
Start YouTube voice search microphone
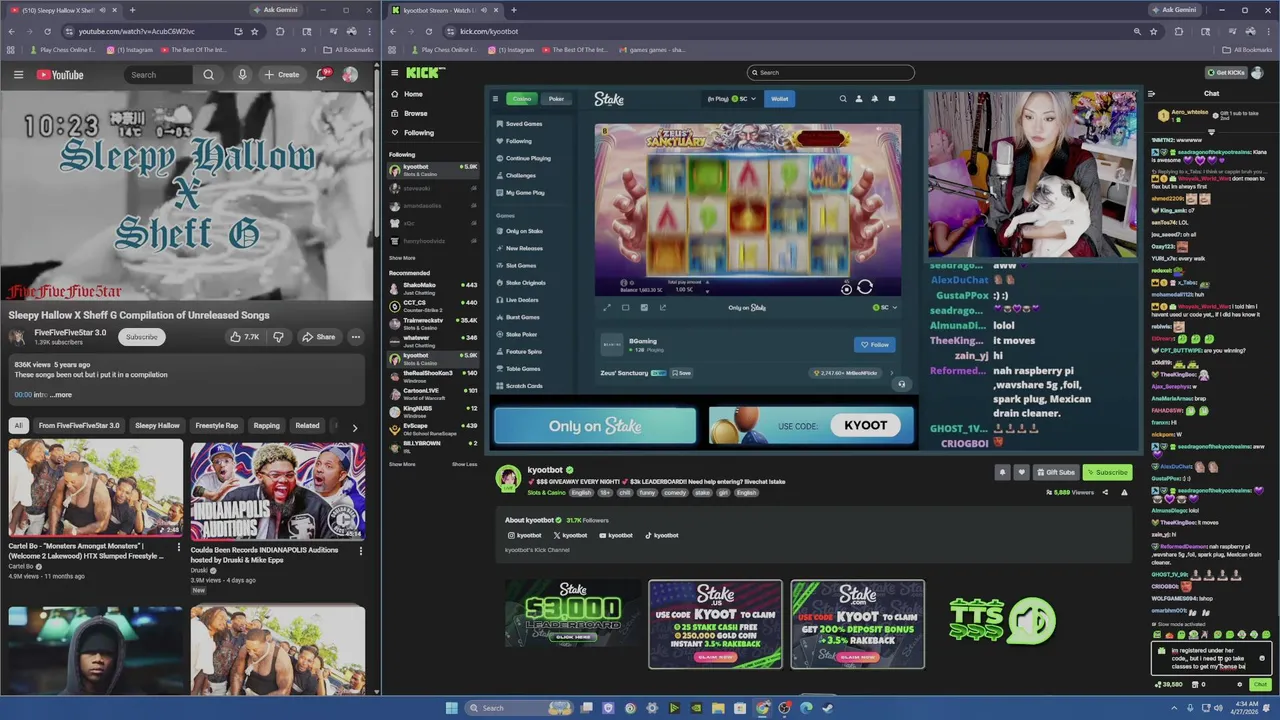pos(242,75)
